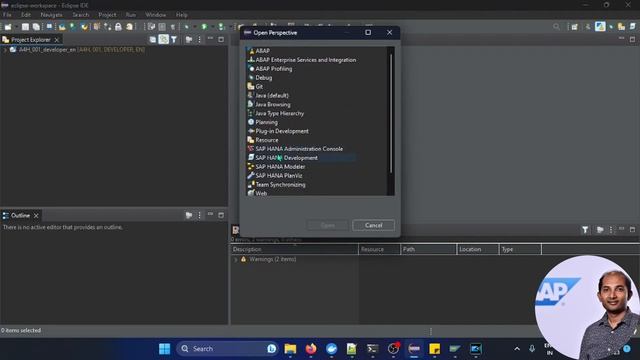640x360 pixels.
Task: Open Problems View Menu dots
Action: pos(611,230)
